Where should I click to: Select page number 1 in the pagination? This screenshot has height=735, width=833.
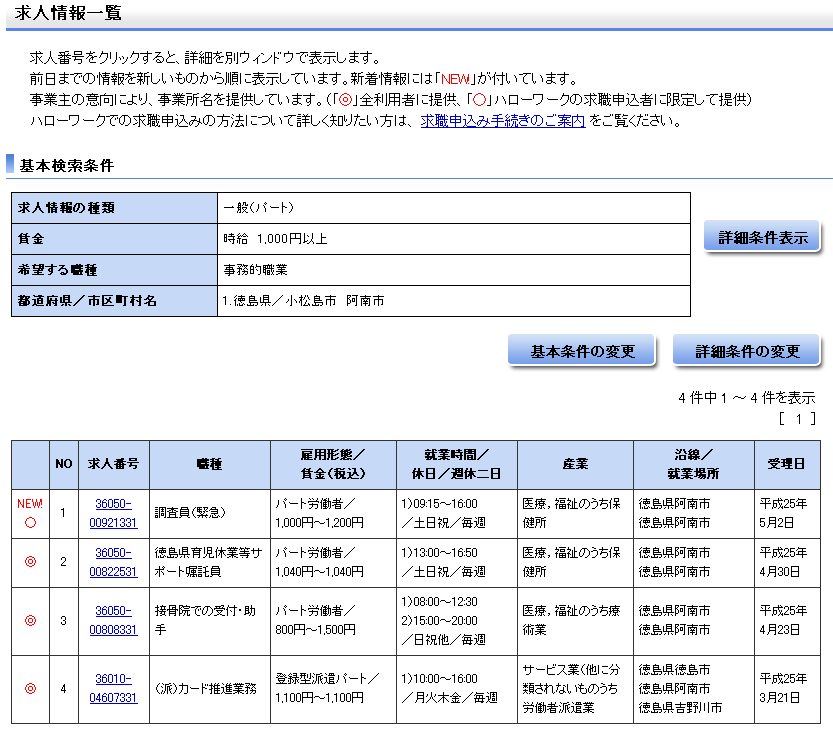[798, 419]
